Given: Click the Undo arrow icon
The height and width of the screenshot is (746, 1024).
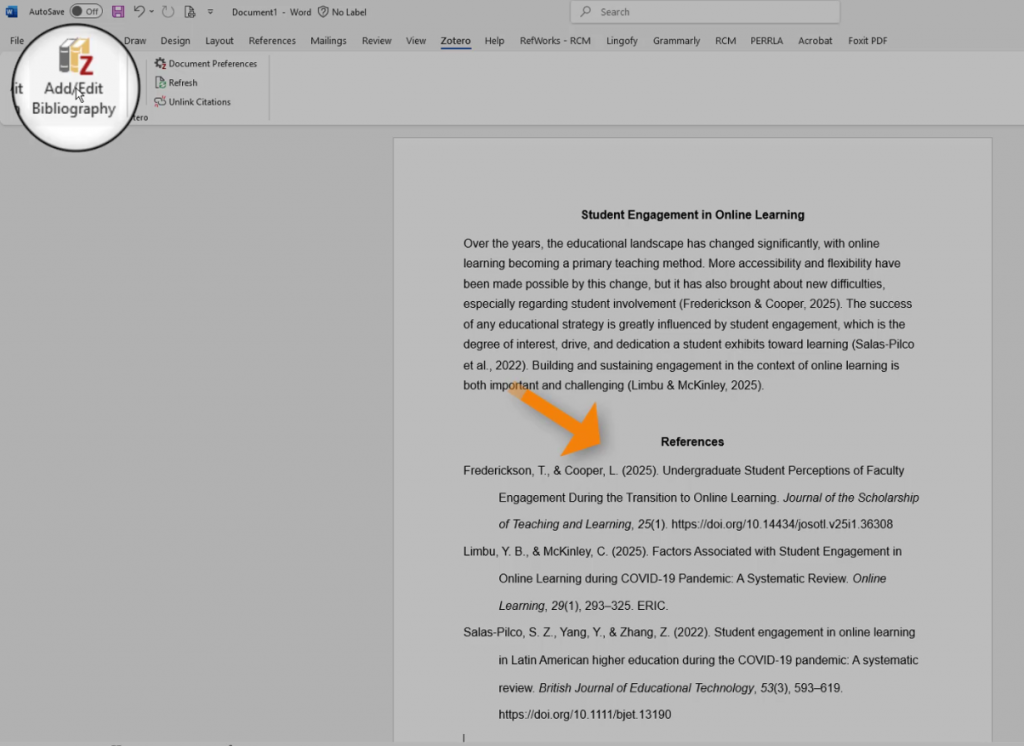Looking at the screenshot, I should click(139, 12).
